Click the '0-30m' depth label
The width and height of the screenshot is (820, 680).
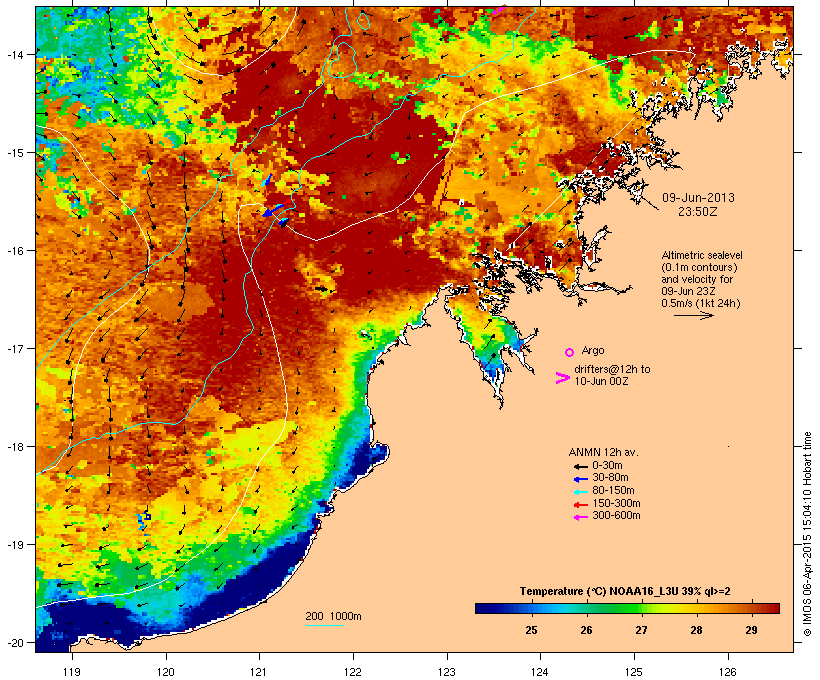(607, 465)
